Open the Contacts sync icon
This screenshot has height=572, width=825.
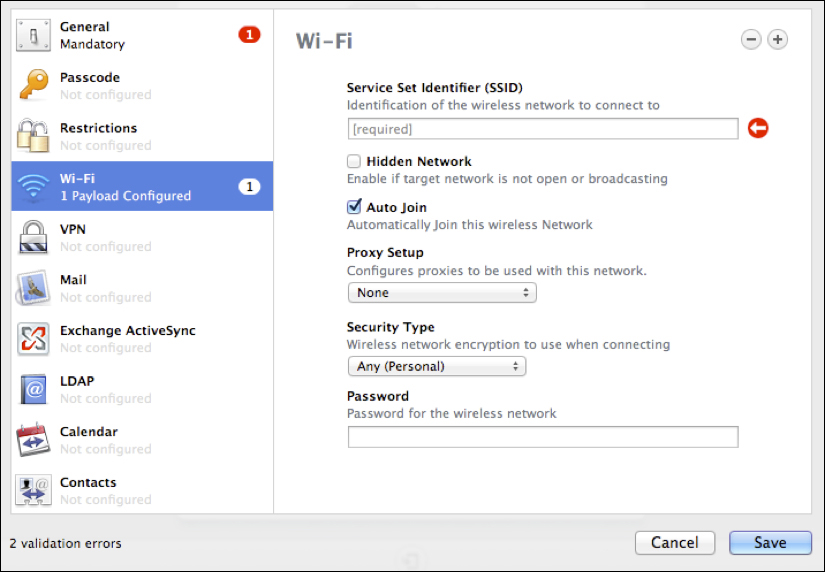click(x=34, y=490)
